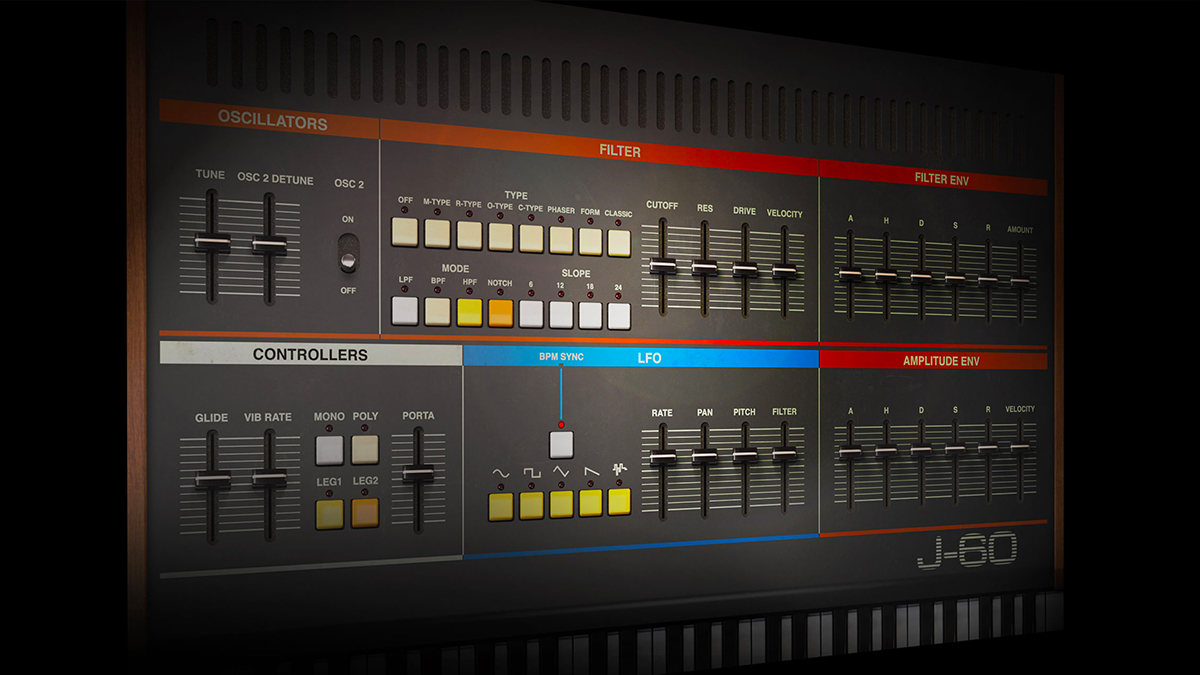
Task: Choose the C-TYPE filter type
Action: (x=531, y=239)
